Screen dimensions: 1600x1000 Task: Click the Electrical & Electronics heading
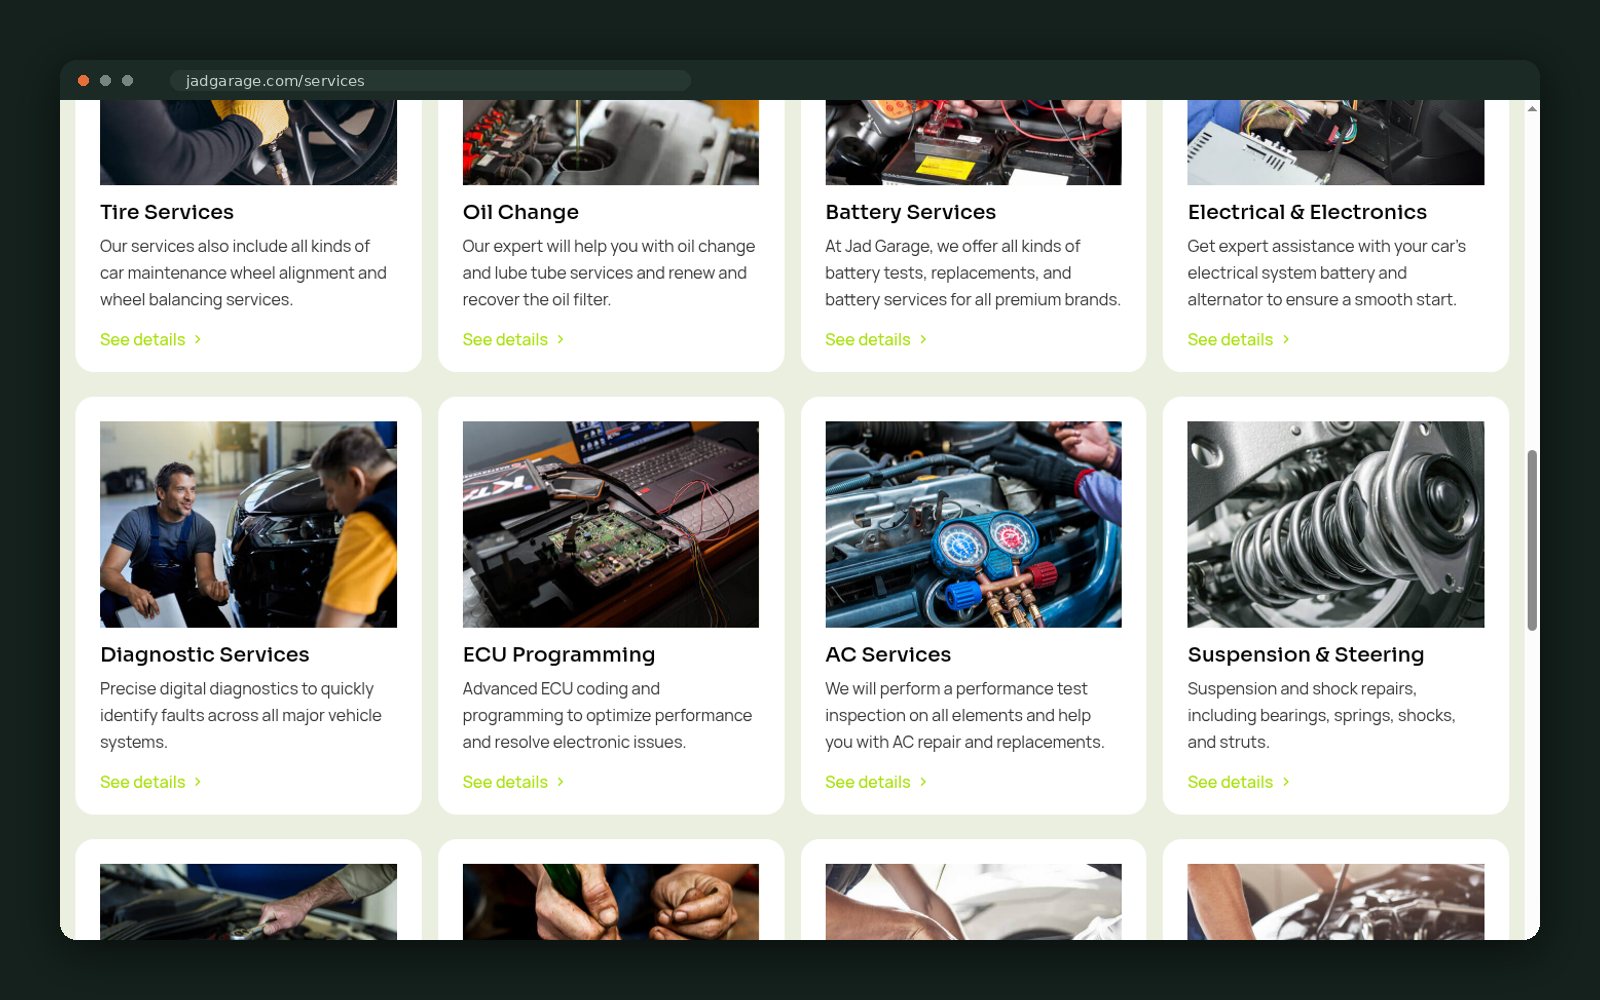[1307, 212]
